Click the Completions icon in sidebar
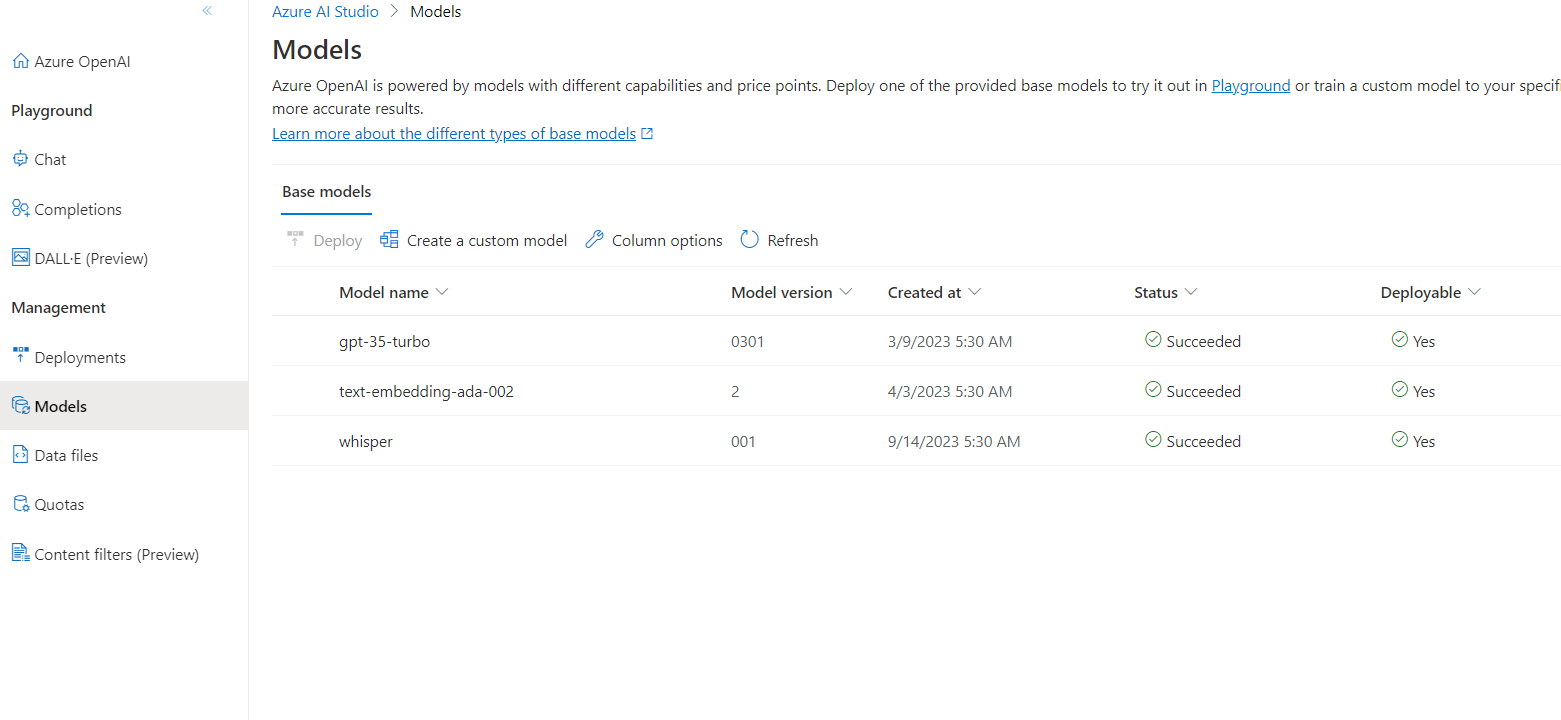The height and width of the screenshot is (720, 1561). [20, 208]
